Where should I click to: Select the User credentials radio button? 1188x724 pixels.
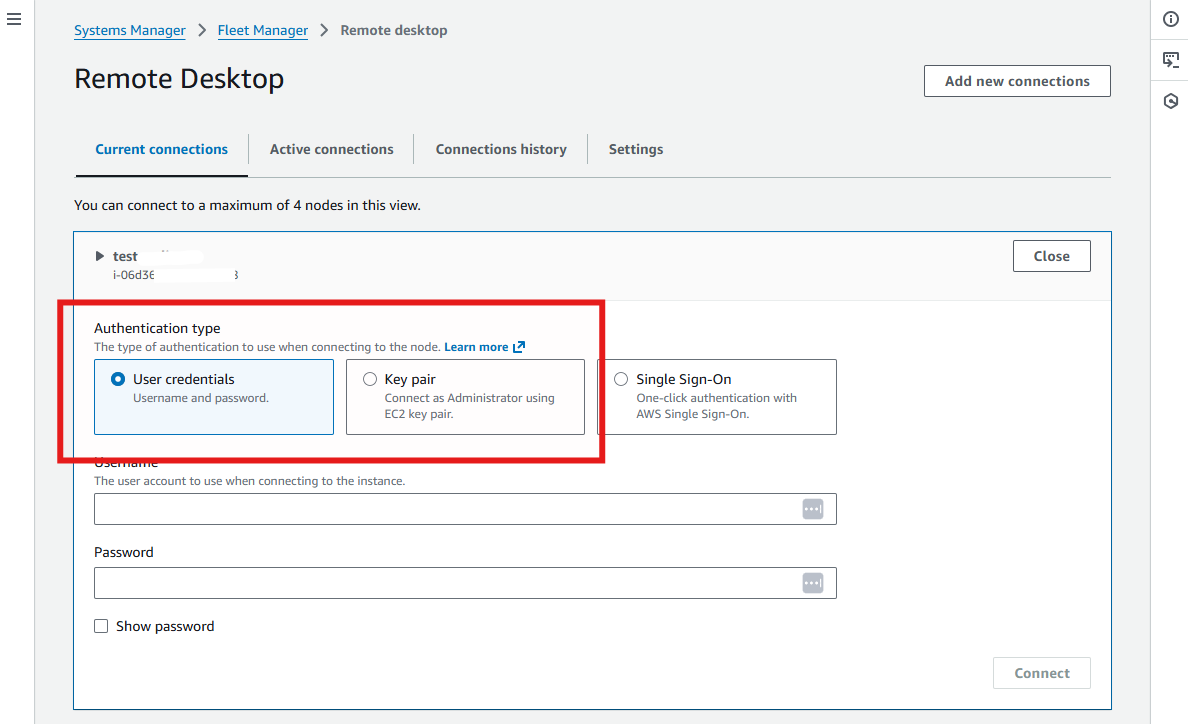pos(118,378)
